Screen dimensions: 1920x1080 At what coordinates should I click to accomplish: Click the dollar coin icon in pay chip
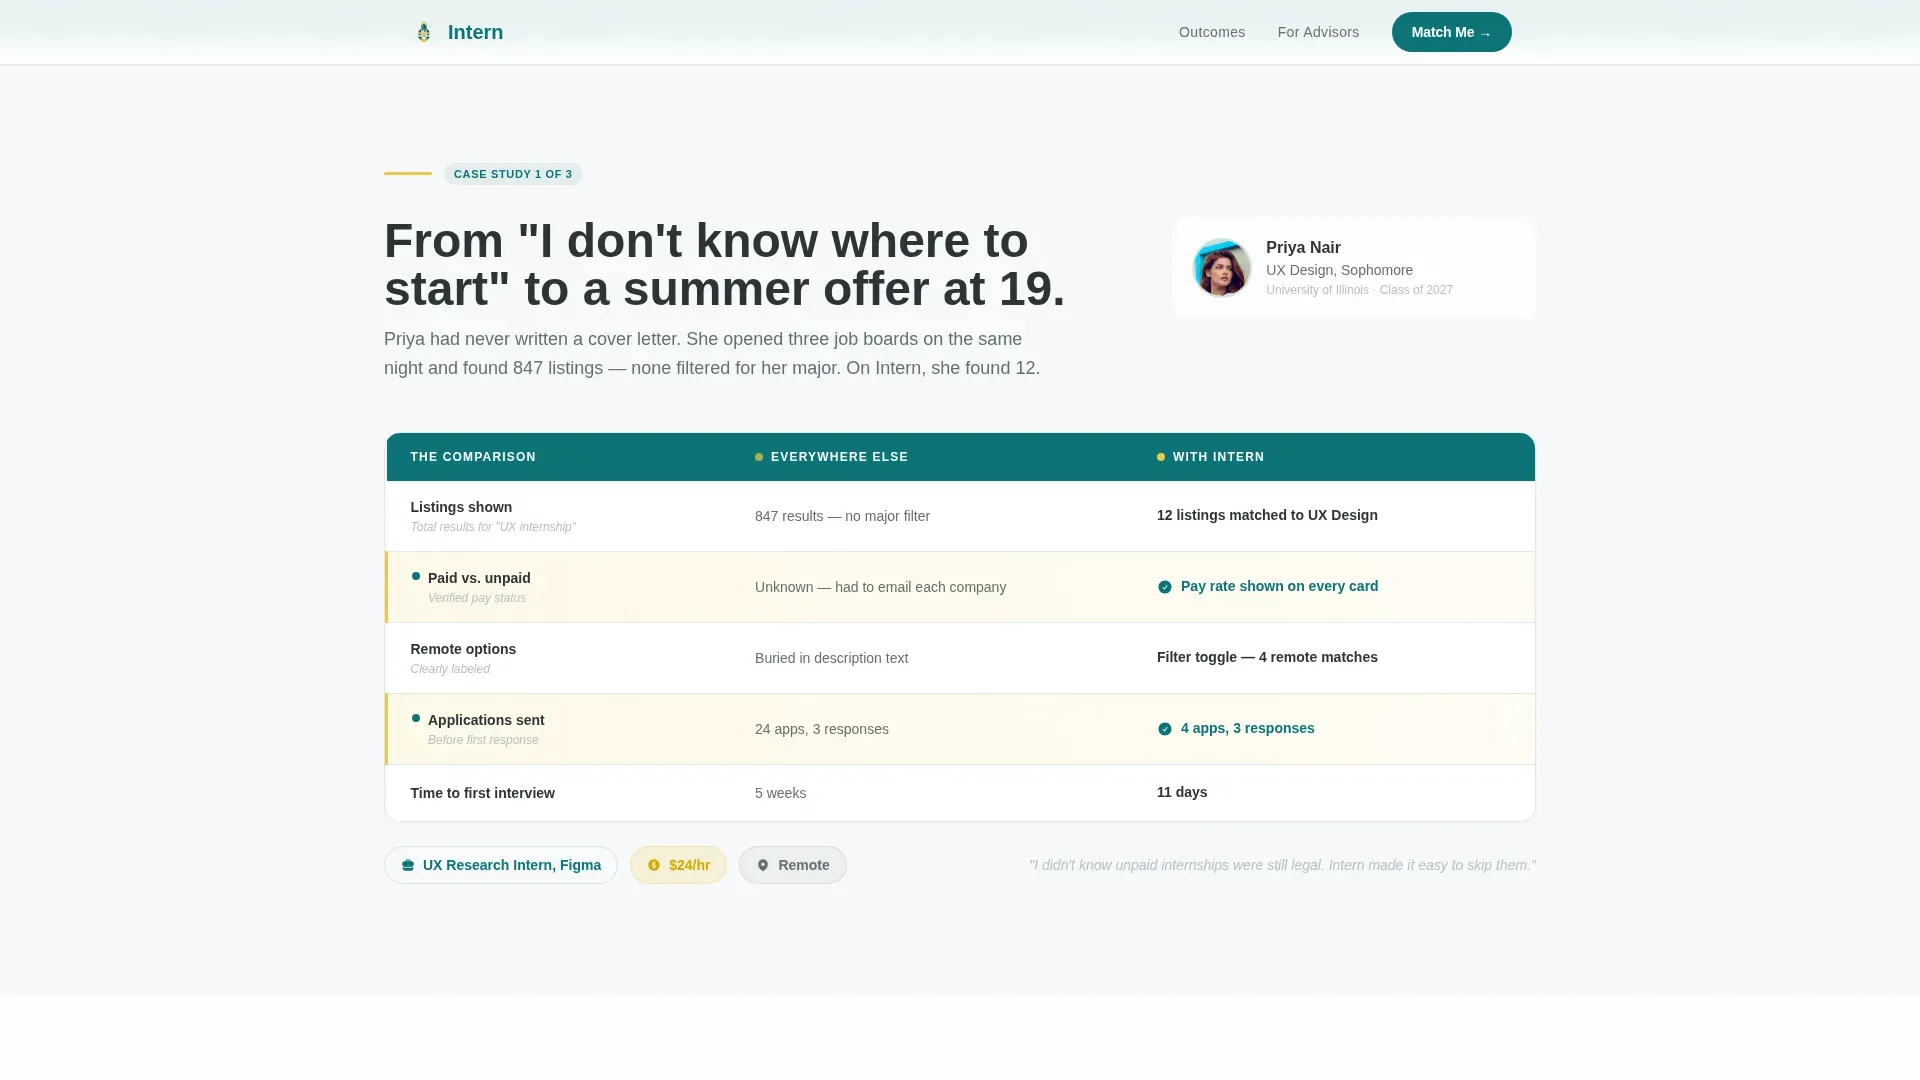point(654,865)
